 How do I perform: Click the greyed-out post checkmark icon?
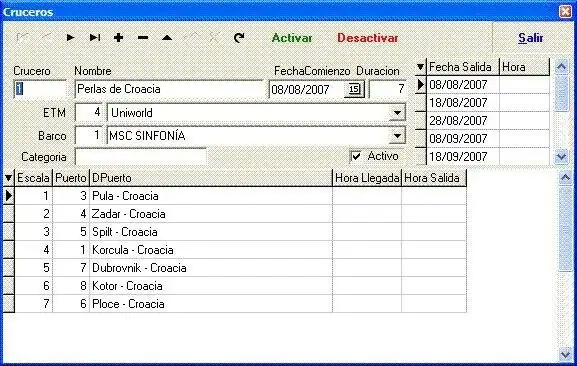click(x=191, y=38)
